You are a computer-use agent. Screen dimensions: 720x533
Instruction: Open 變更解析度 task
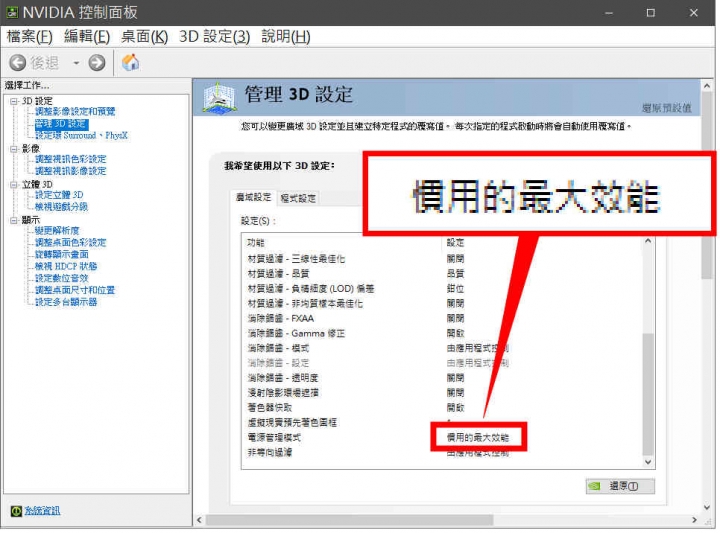point(57,231)
